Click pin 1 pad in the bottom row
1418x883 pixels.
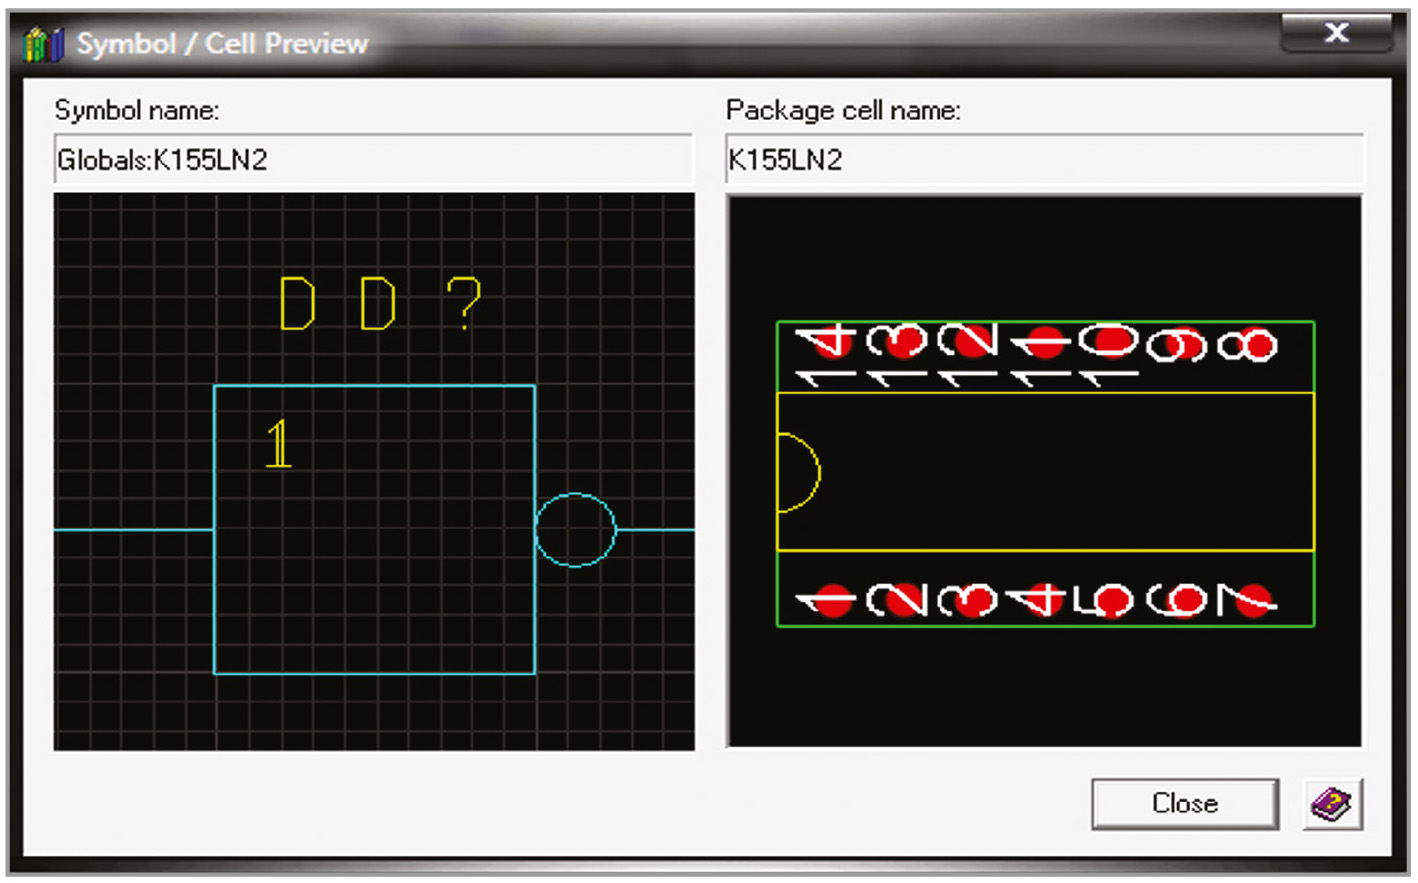pos(830,600)
